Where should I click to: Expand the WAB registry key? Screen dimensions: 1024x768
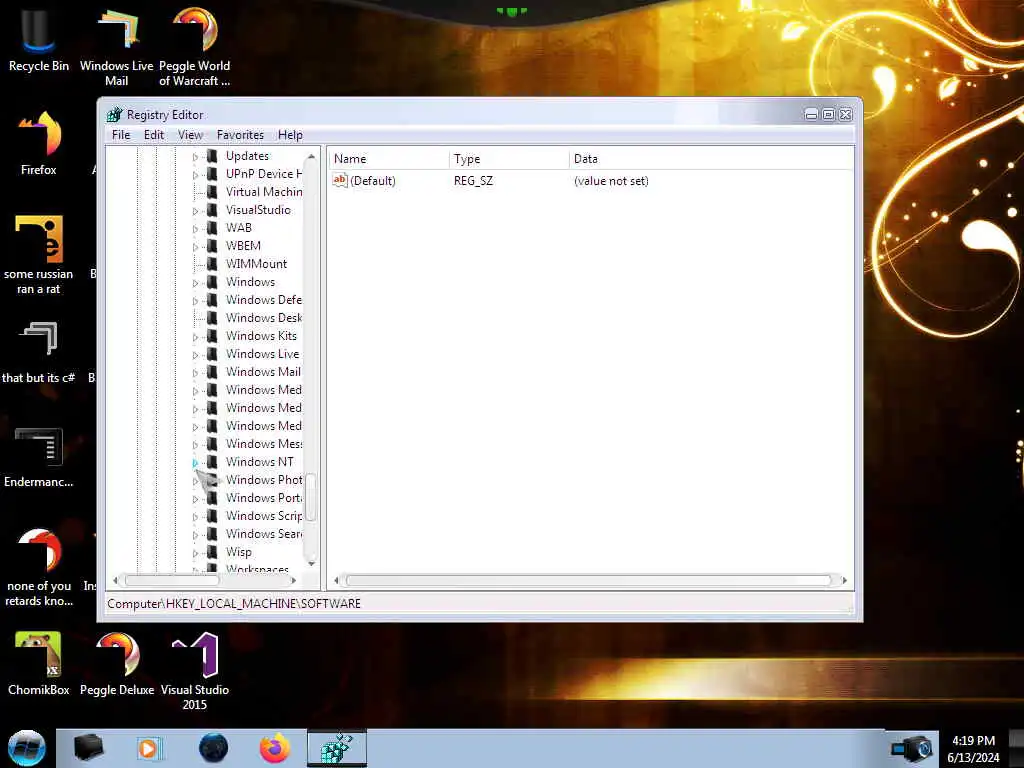[195, 229]
